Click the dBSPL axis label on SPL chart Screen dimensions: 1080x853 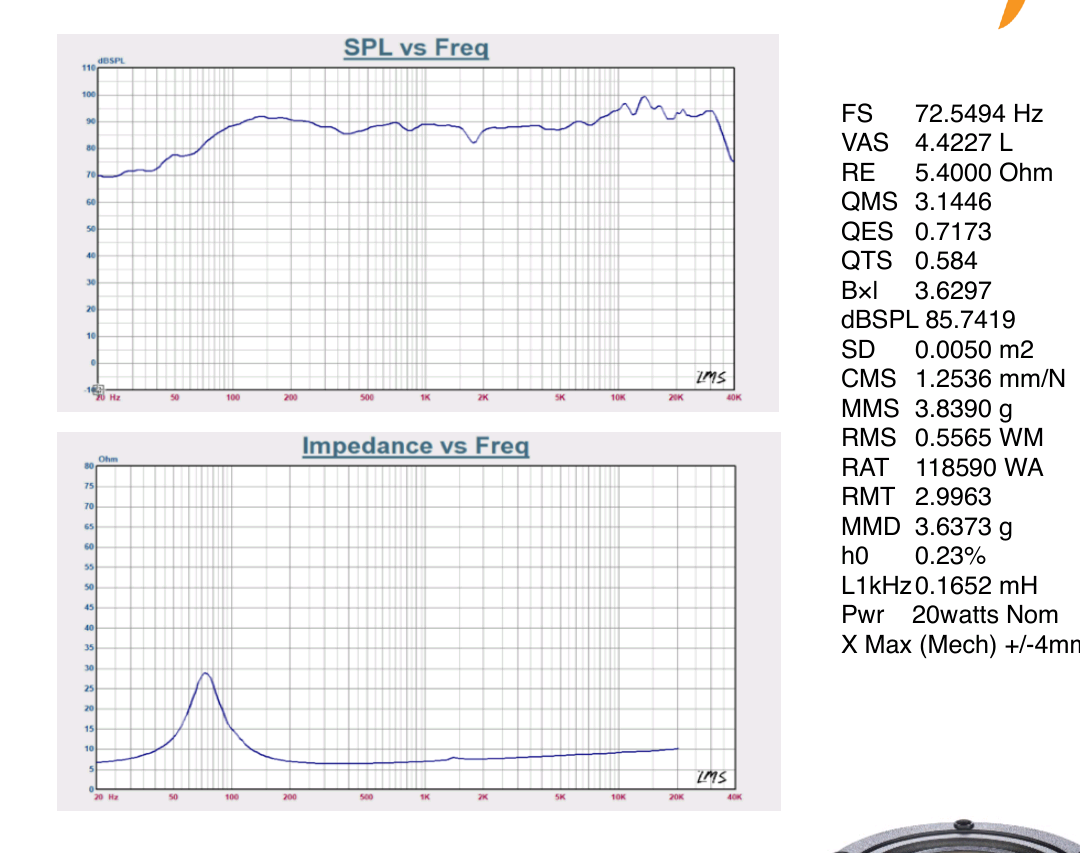(112, 61)
